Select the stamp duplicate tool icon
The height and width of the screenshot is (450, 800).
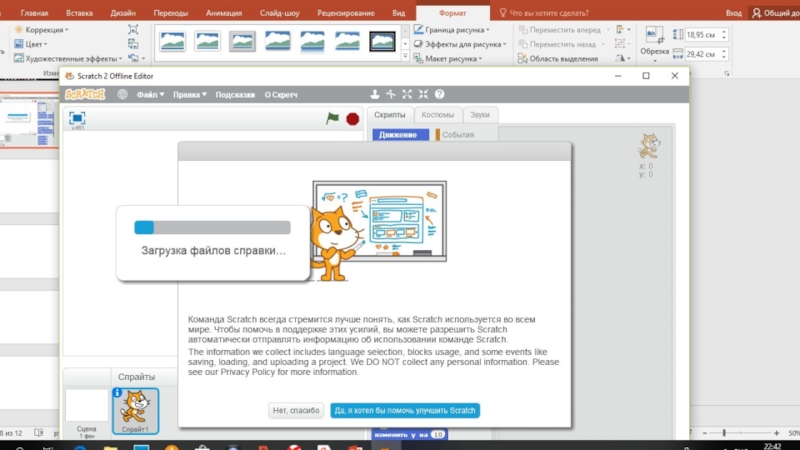[x=375, y=95]
